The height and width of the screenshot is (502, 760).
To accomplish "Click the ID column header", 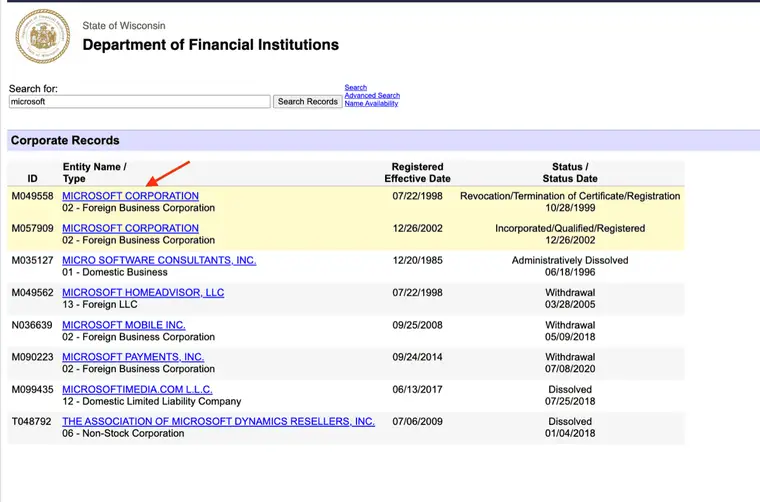I will tap(32, 179).
